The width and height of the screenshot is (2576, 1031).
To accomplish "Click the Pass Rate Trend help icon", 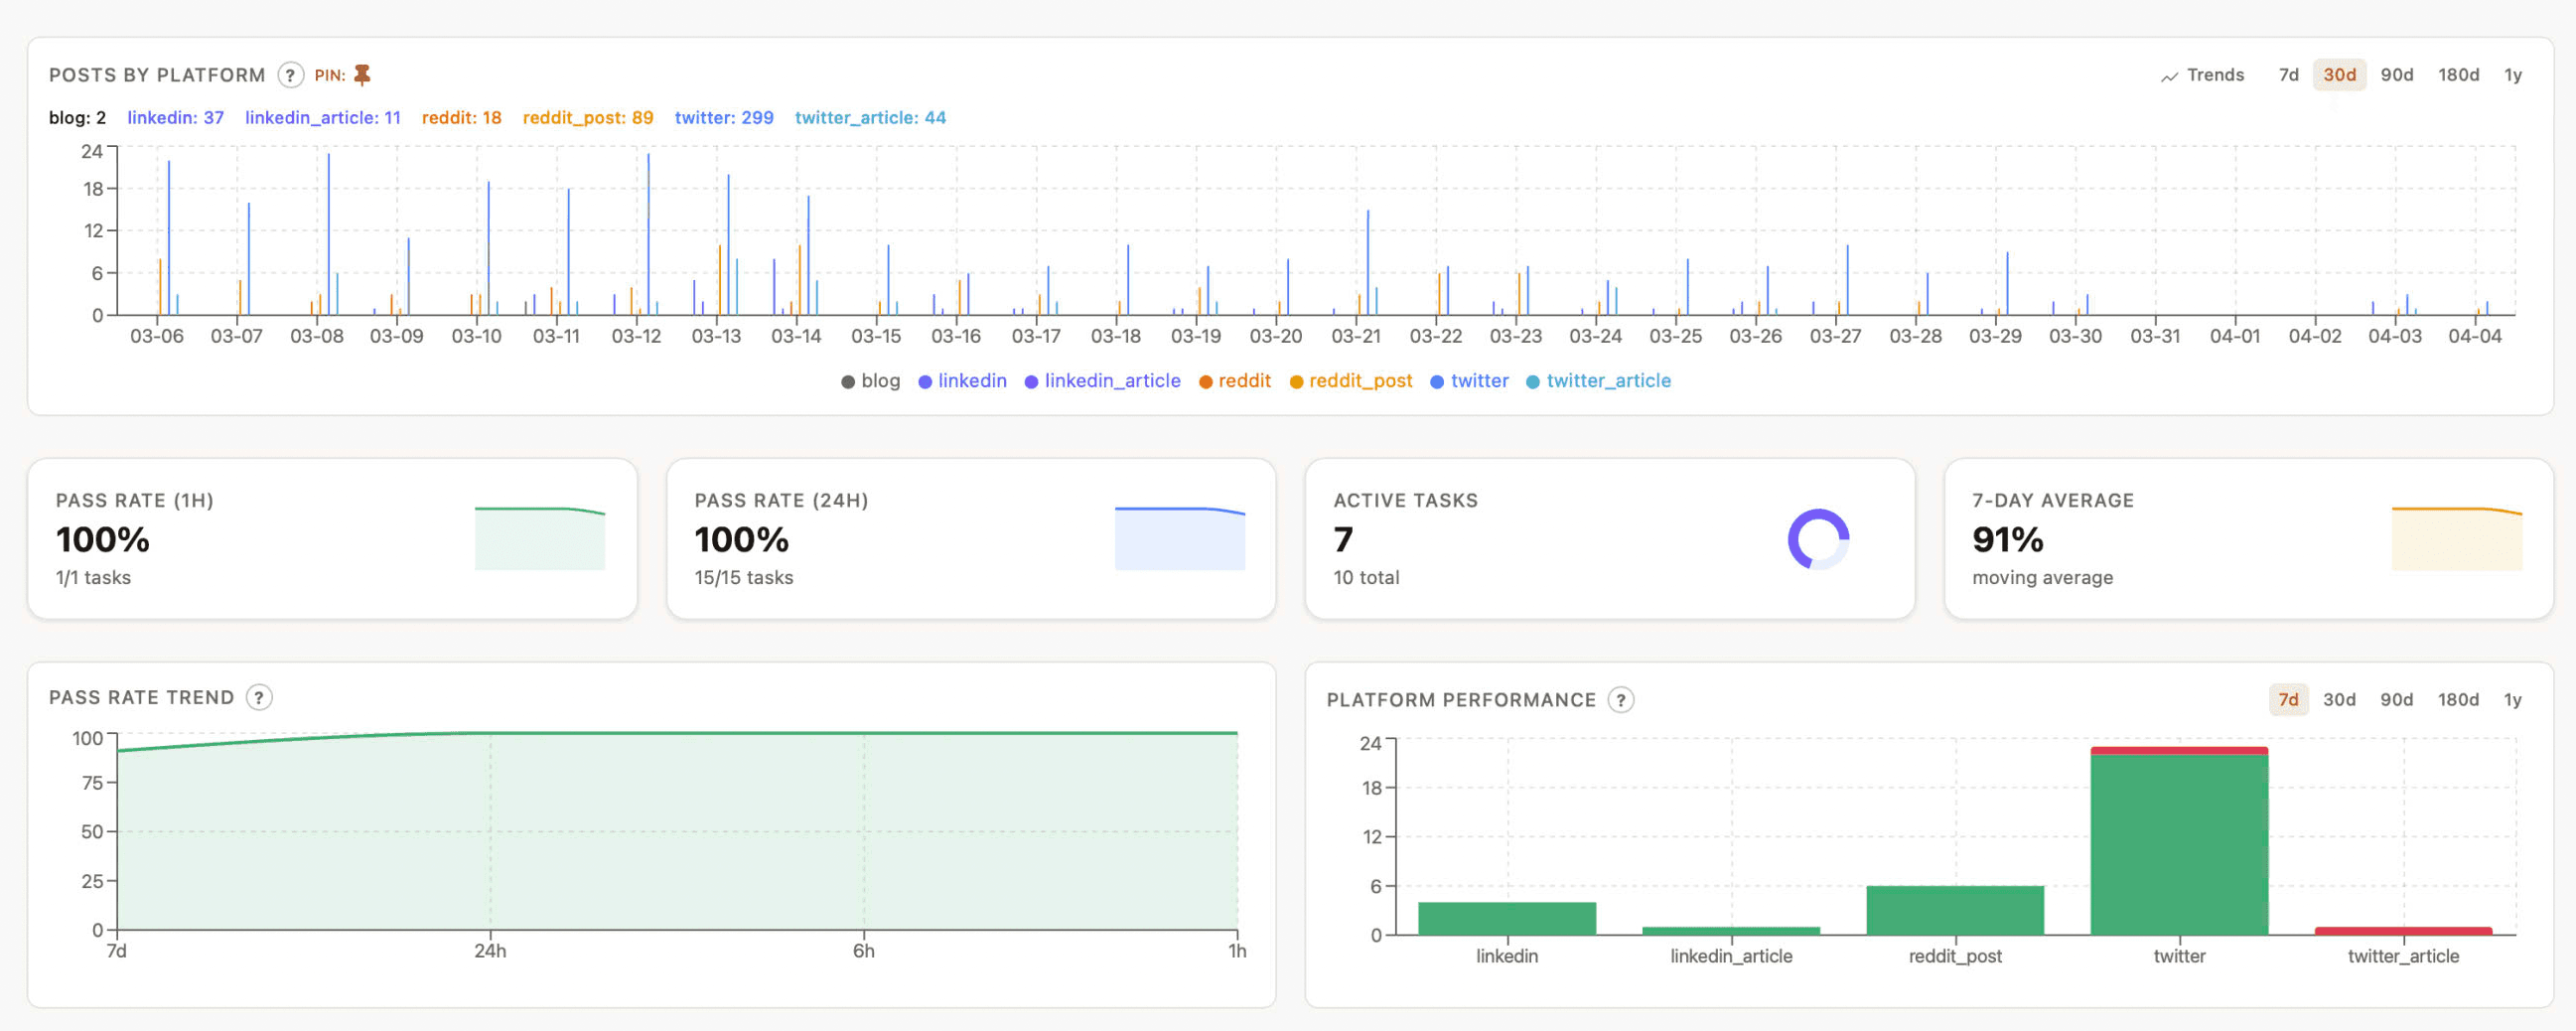I will (258, 697).
